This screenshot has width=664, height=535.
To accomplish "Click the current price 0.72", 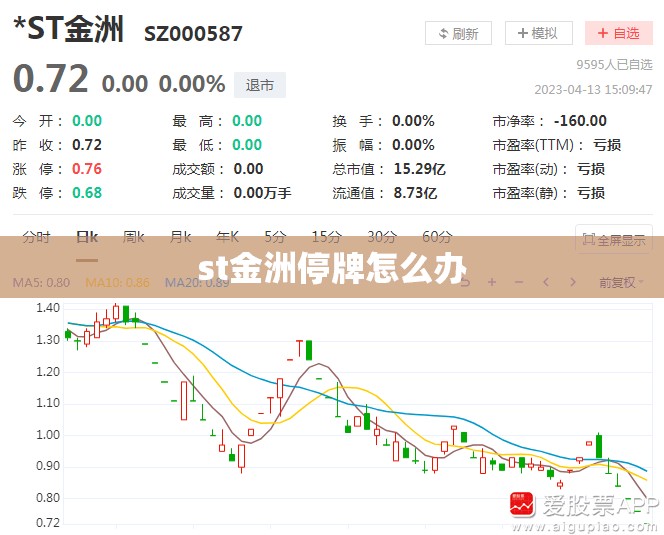I will 51,79.
